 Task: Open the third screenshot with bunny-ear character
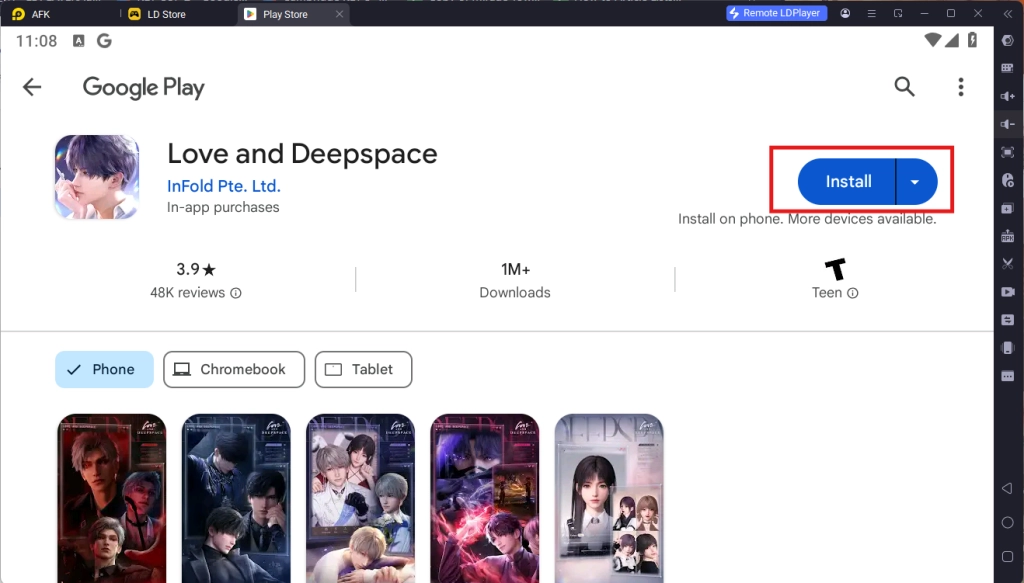tap(360, 498)
